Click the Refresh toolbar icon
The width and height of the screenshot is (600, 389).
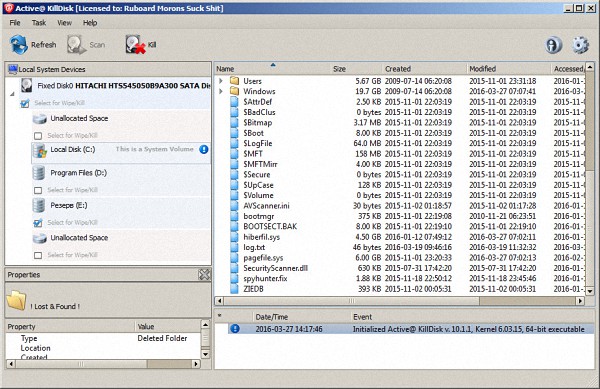pyautogui.click(x=19, y=45)
